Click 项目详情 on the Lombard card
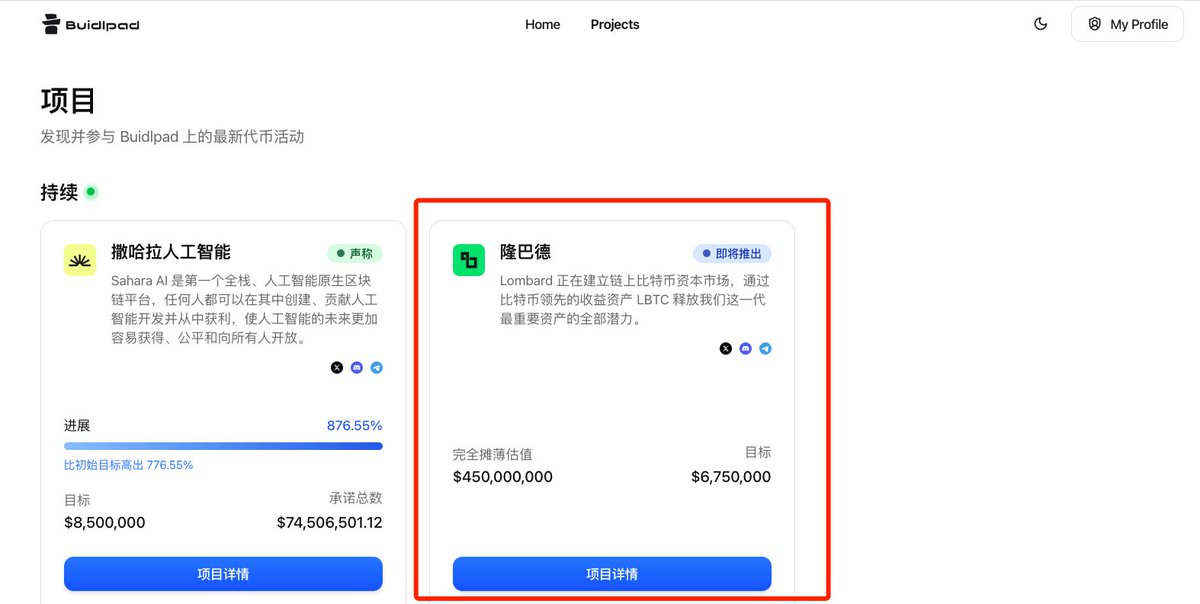Screen dimensions: 1200x604 coord(611,574)
